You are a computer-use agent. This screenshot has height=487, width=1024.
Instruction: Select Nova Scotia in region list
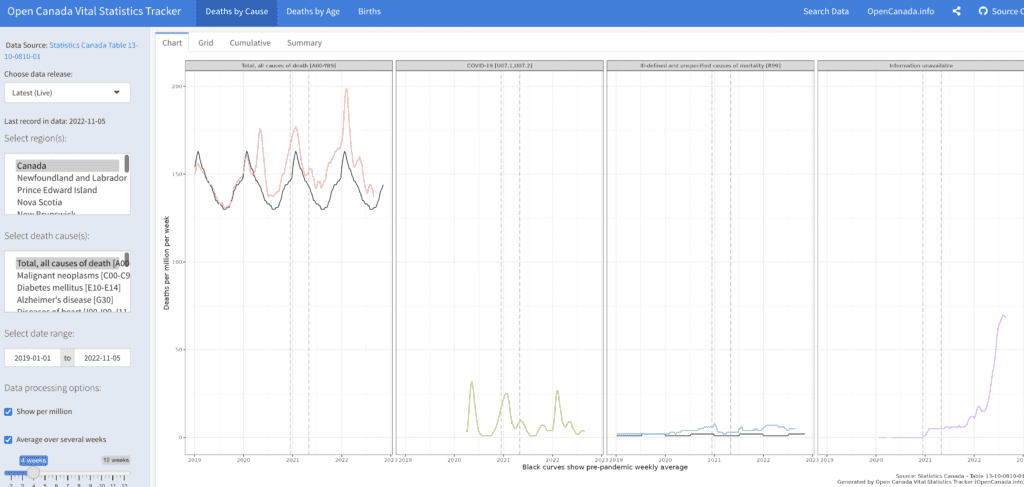click(x=45, y=202)
